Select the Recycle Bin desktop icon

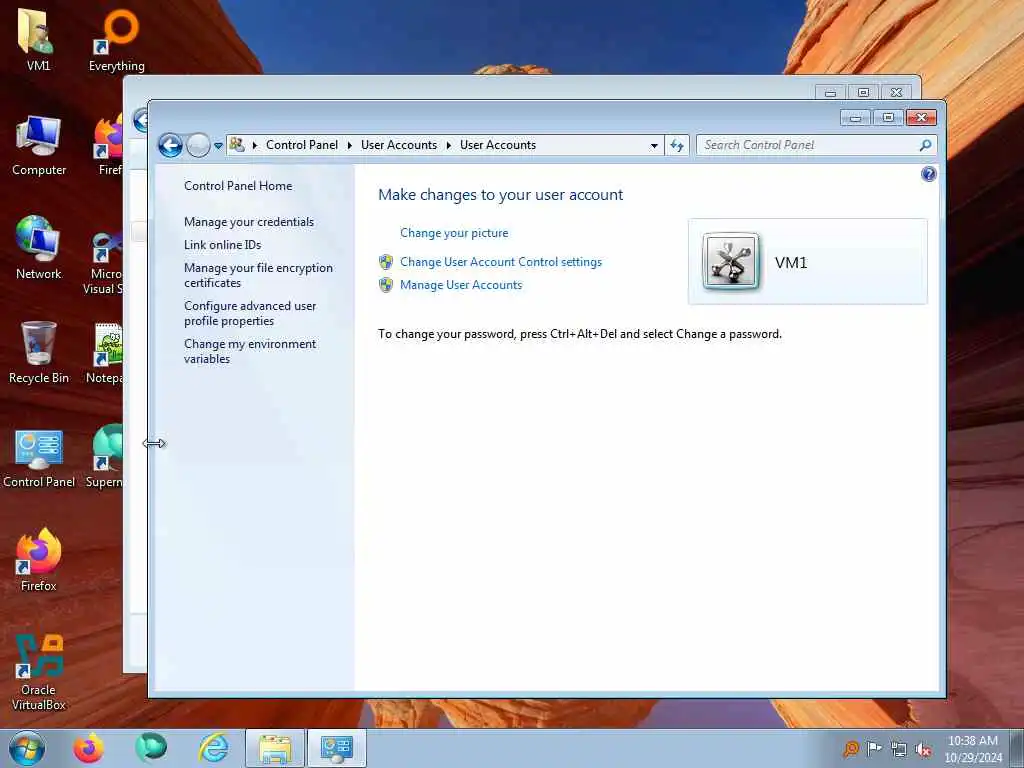tap(39, 353)
